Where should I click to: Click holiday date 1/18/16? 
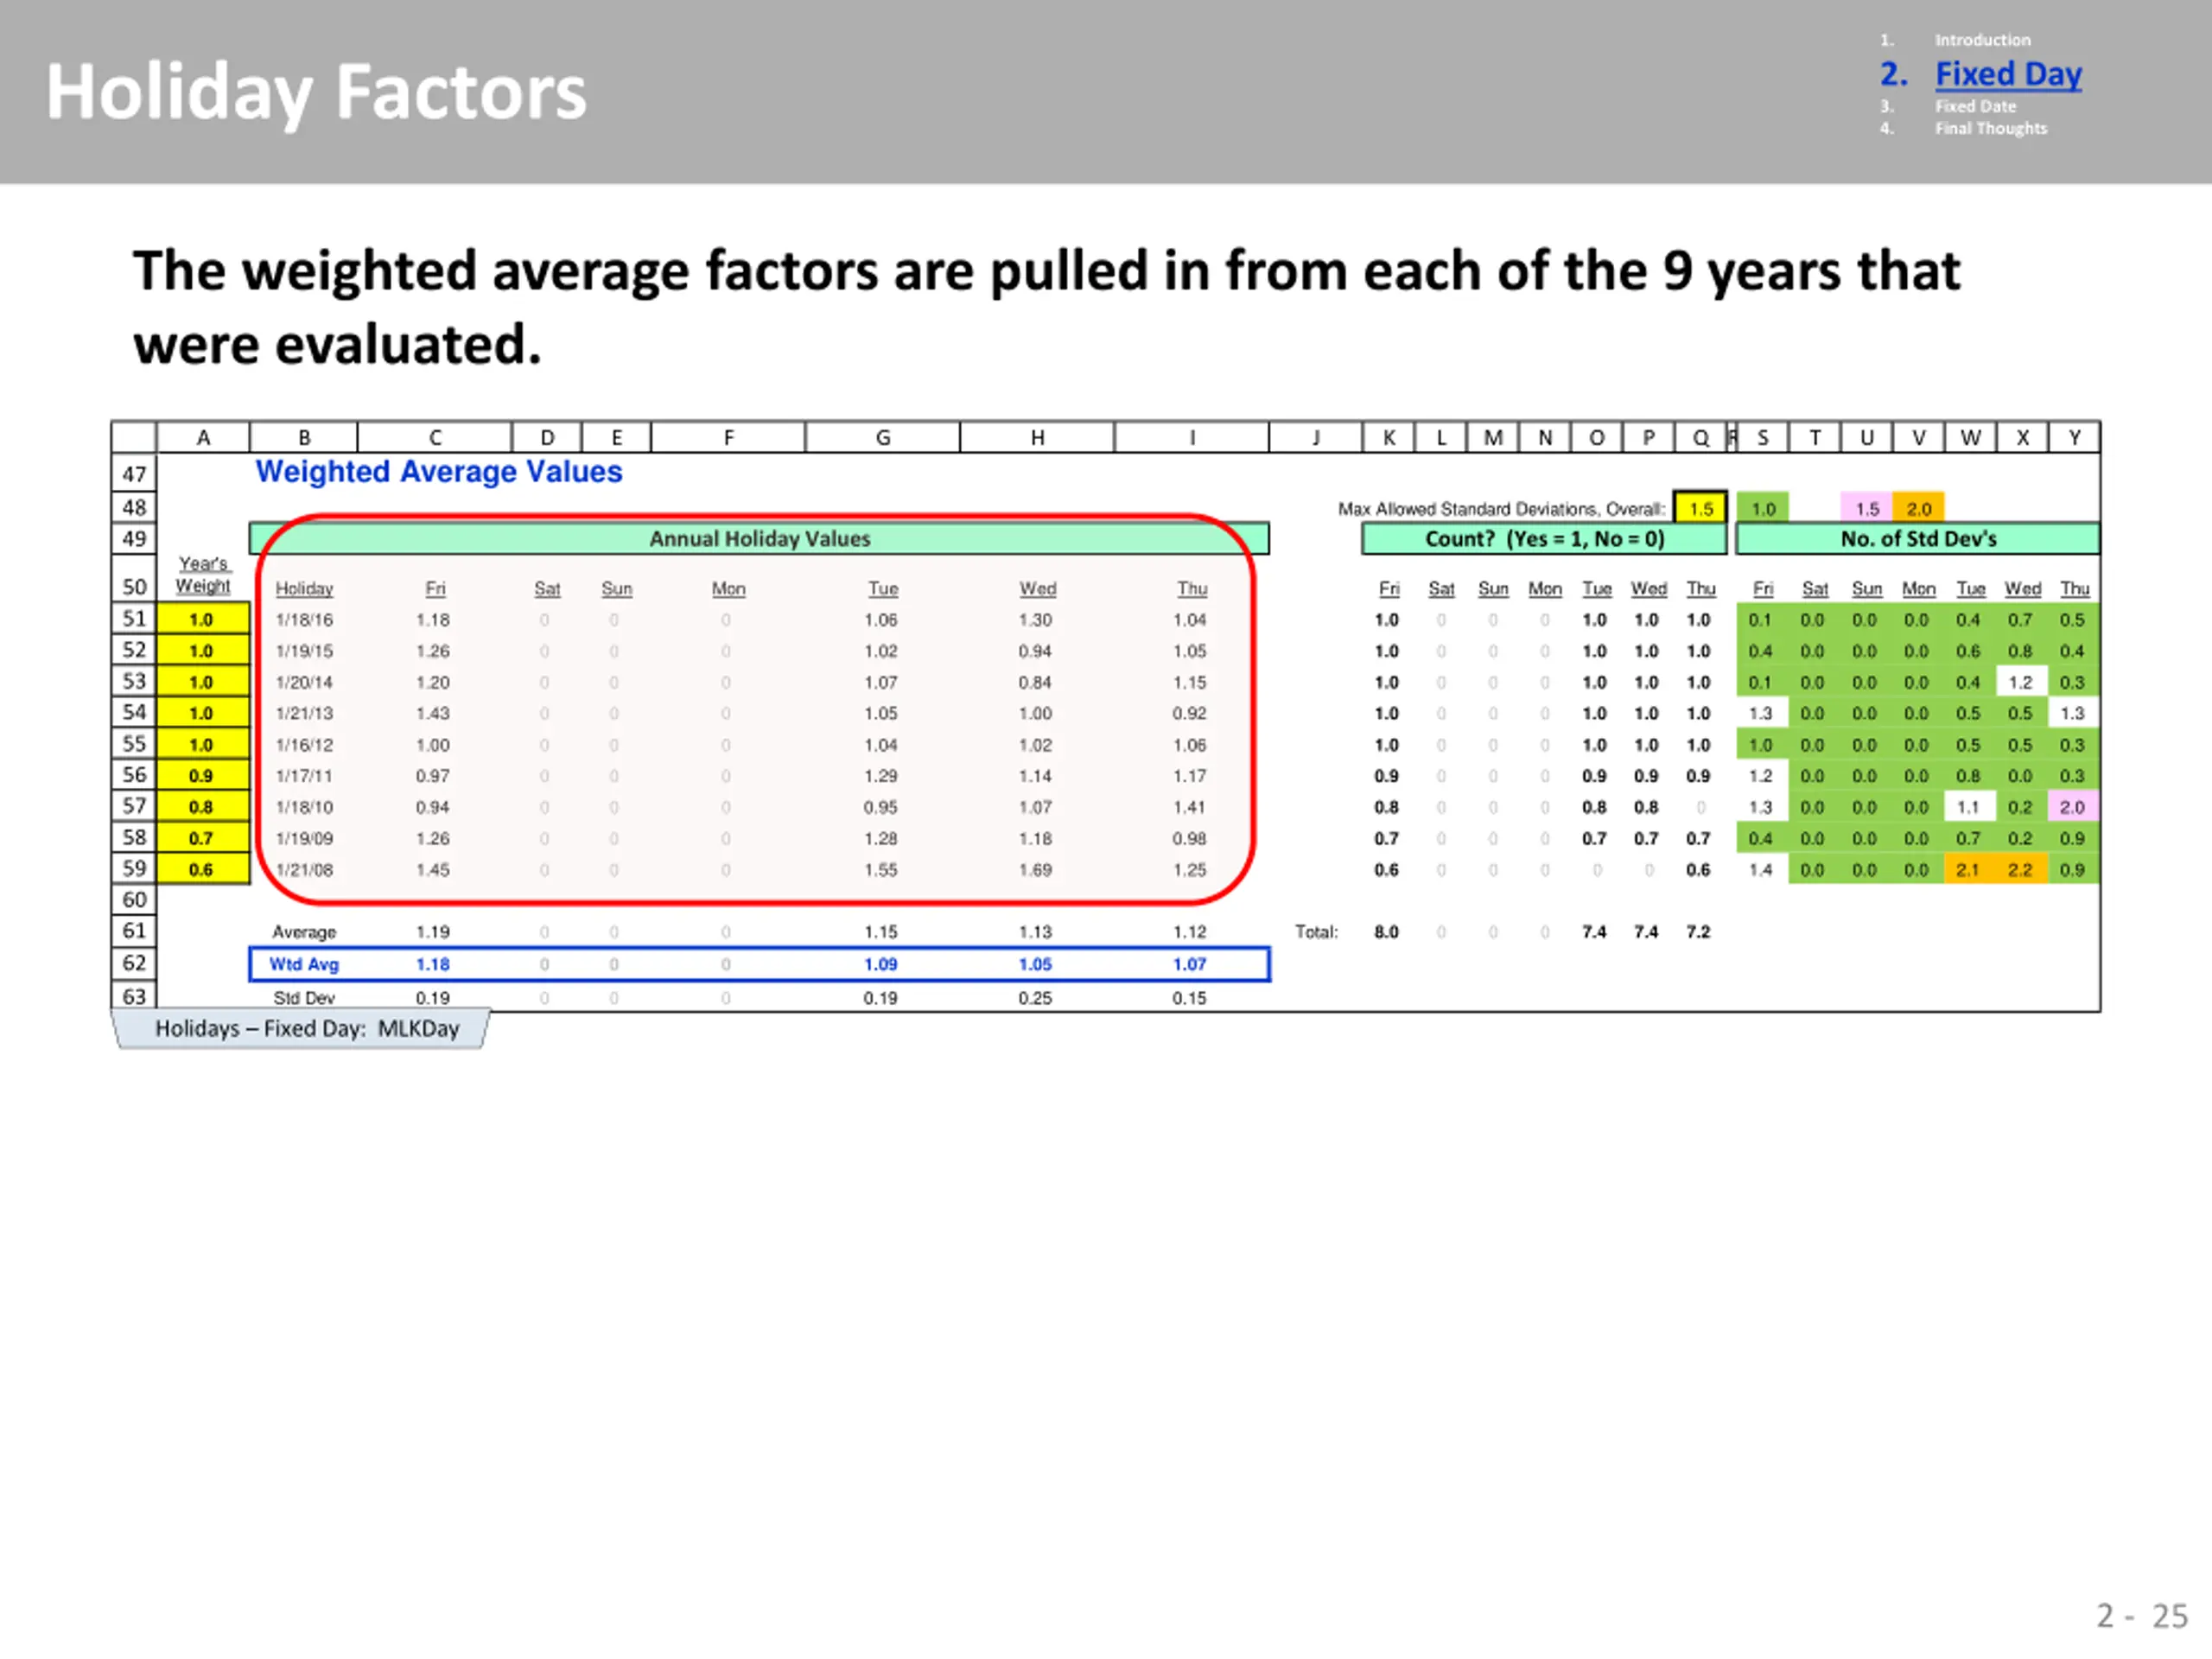click(x=304, y=620)
